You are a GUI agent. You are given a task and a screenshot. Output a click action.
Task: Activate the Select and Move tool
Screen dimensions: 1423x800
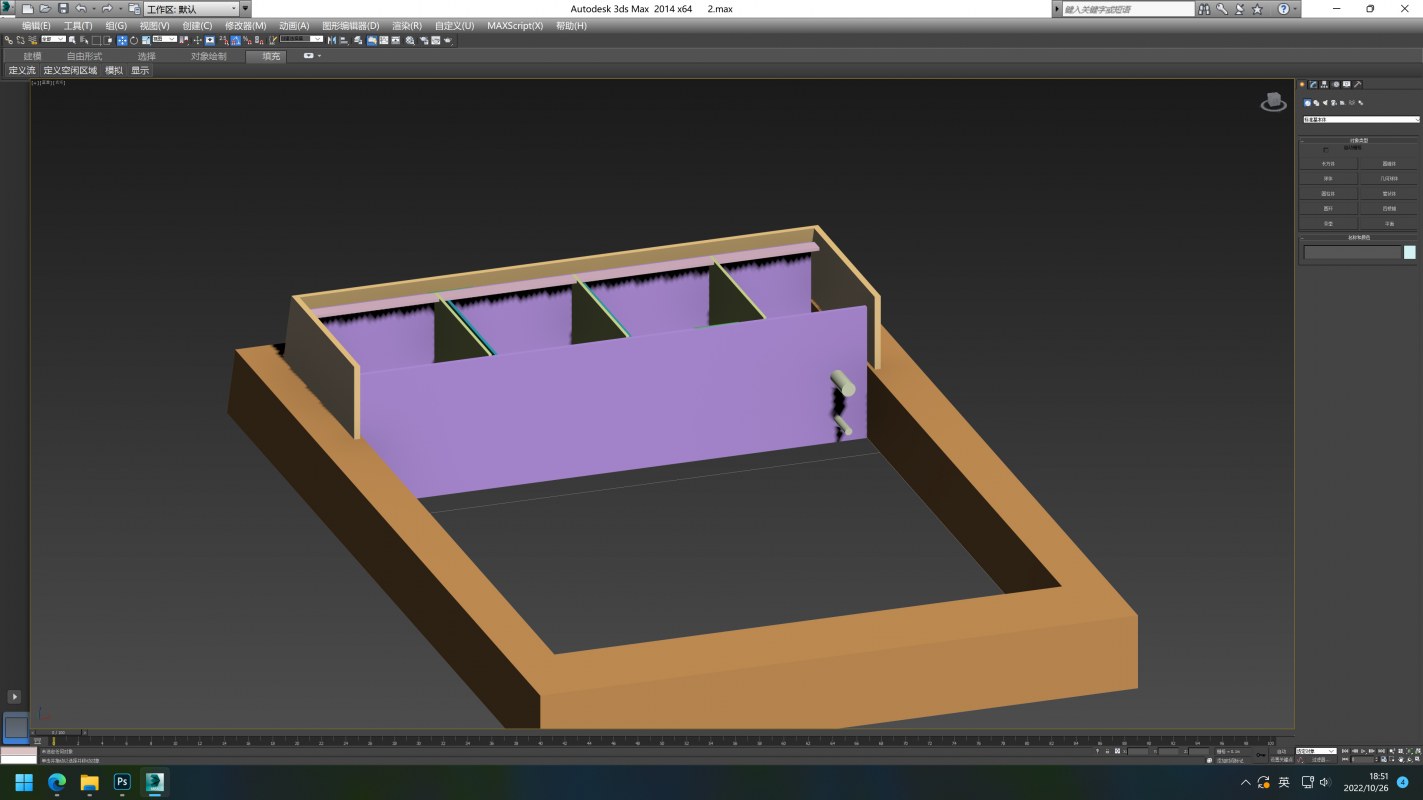click(x=122, y=40)
